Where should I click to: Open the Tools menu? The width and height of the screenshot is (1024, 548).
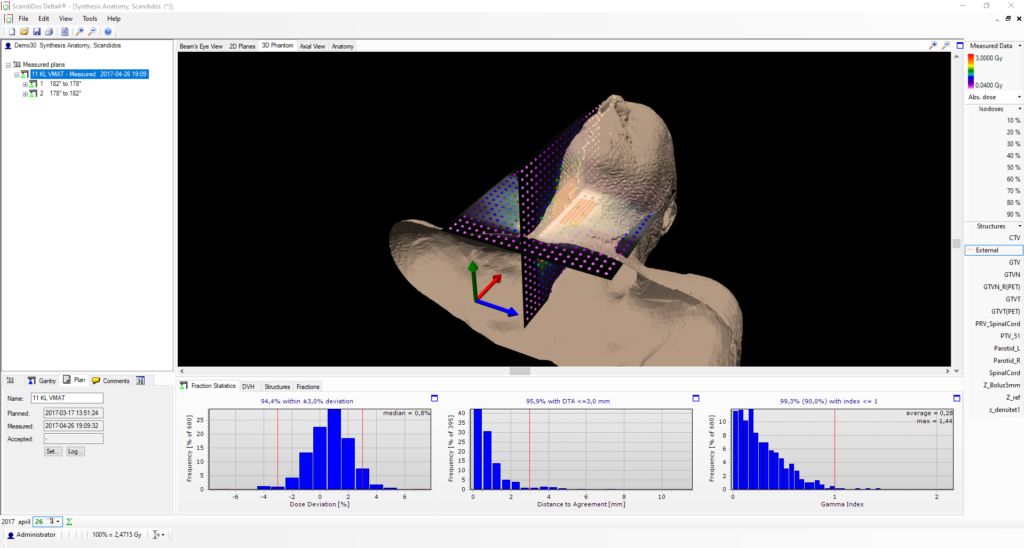coord(90,19)
